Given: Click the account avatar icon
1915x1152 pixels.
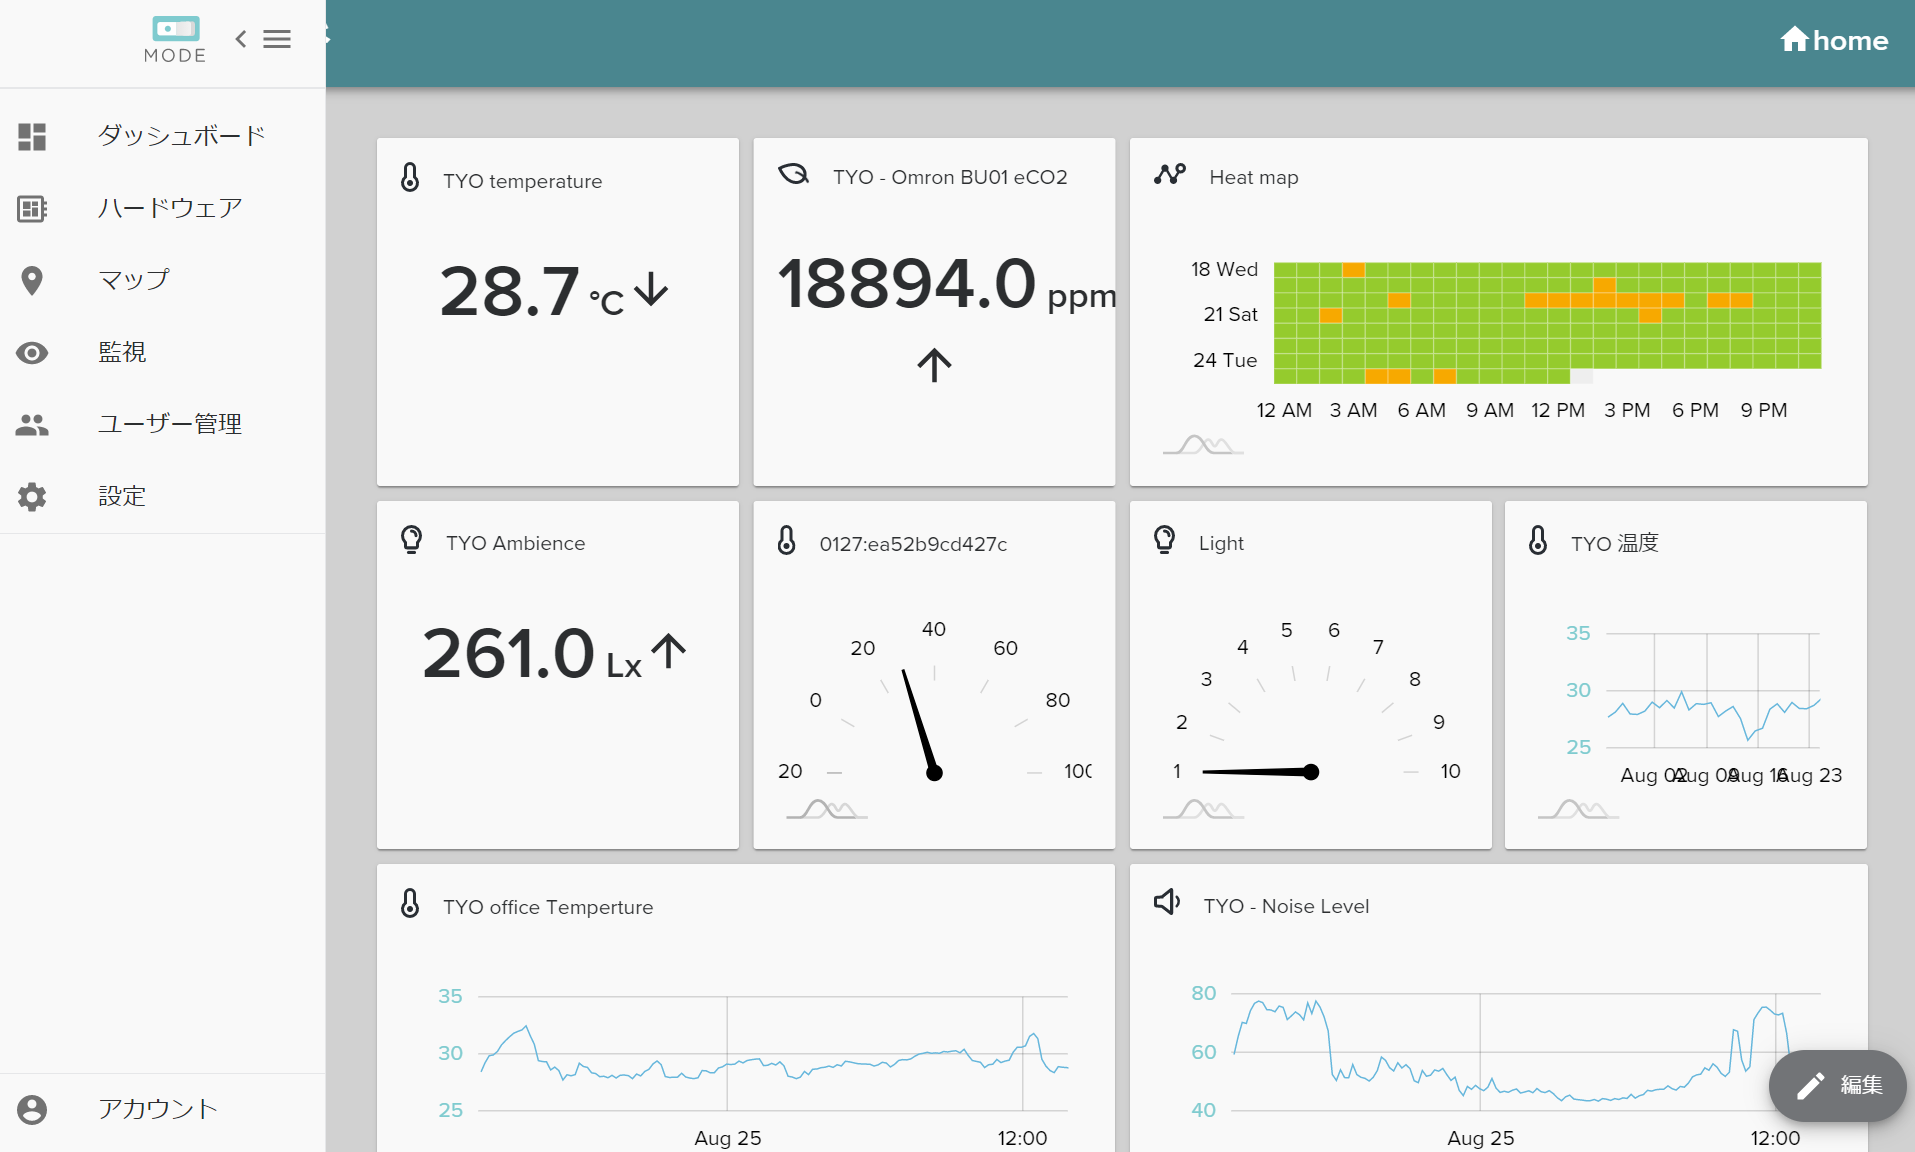Looking at the screenshot, I should point(32,1109).
